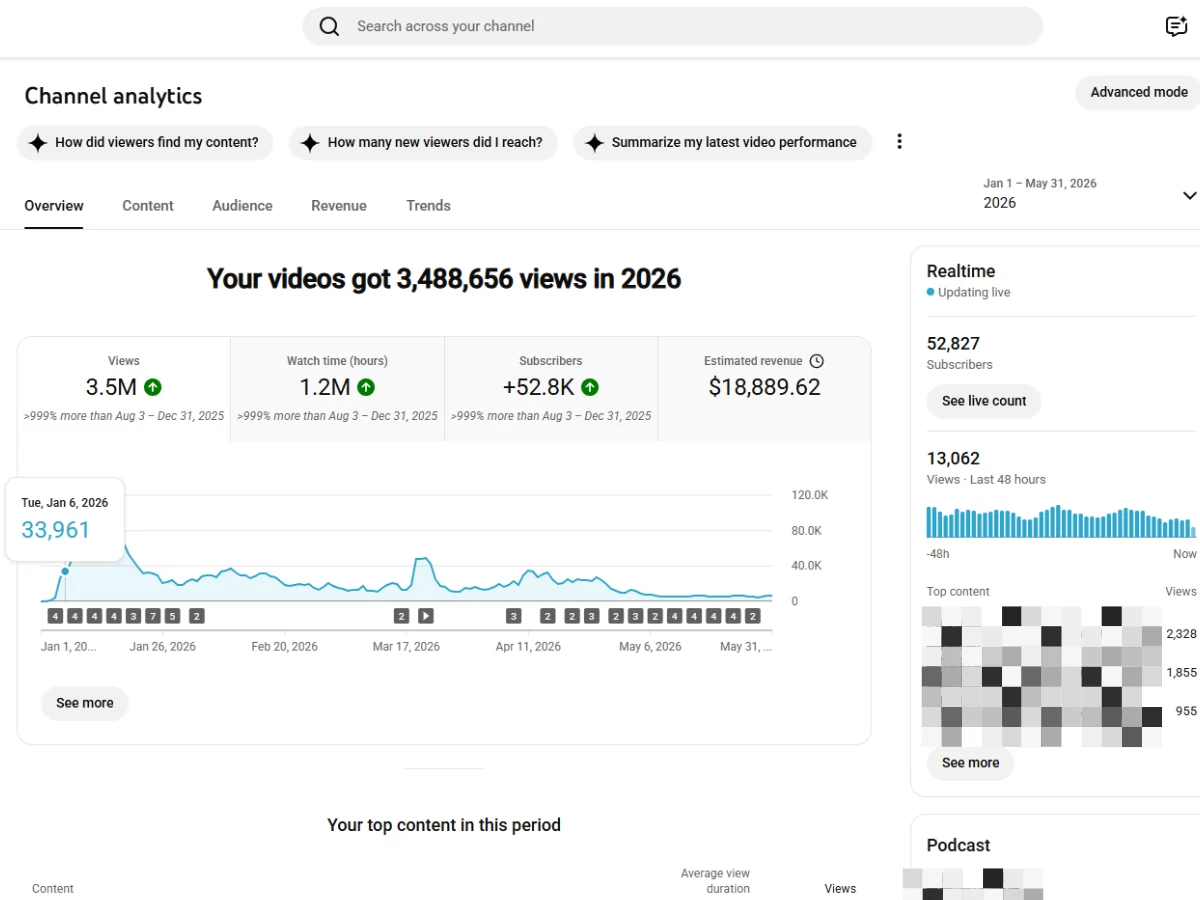Image resolution: width=1200 pixels, height=900 pixels.
Task: Click the 52,827 subscribers count
Action: tap(953, 343)
